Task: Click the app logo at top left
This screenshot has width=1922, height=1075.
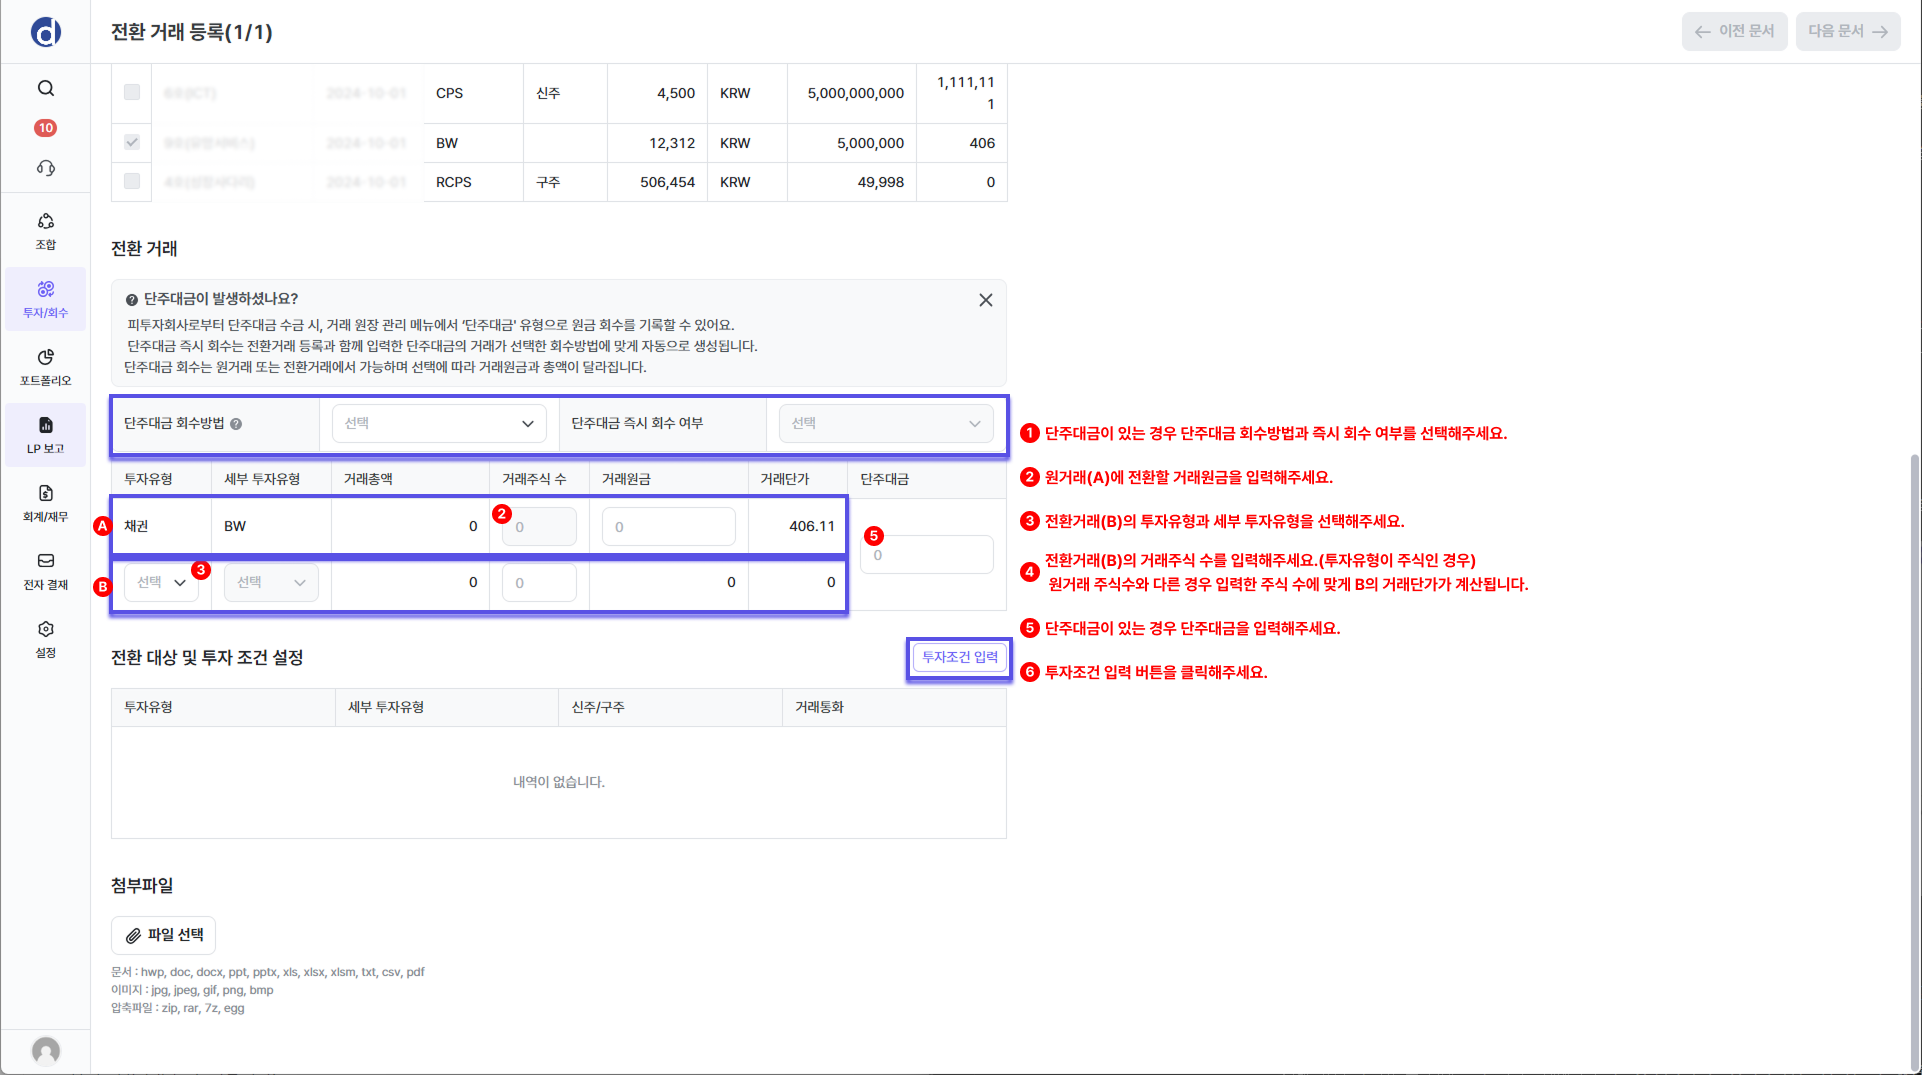Action: pyautogui.click(x=46, y=32)
